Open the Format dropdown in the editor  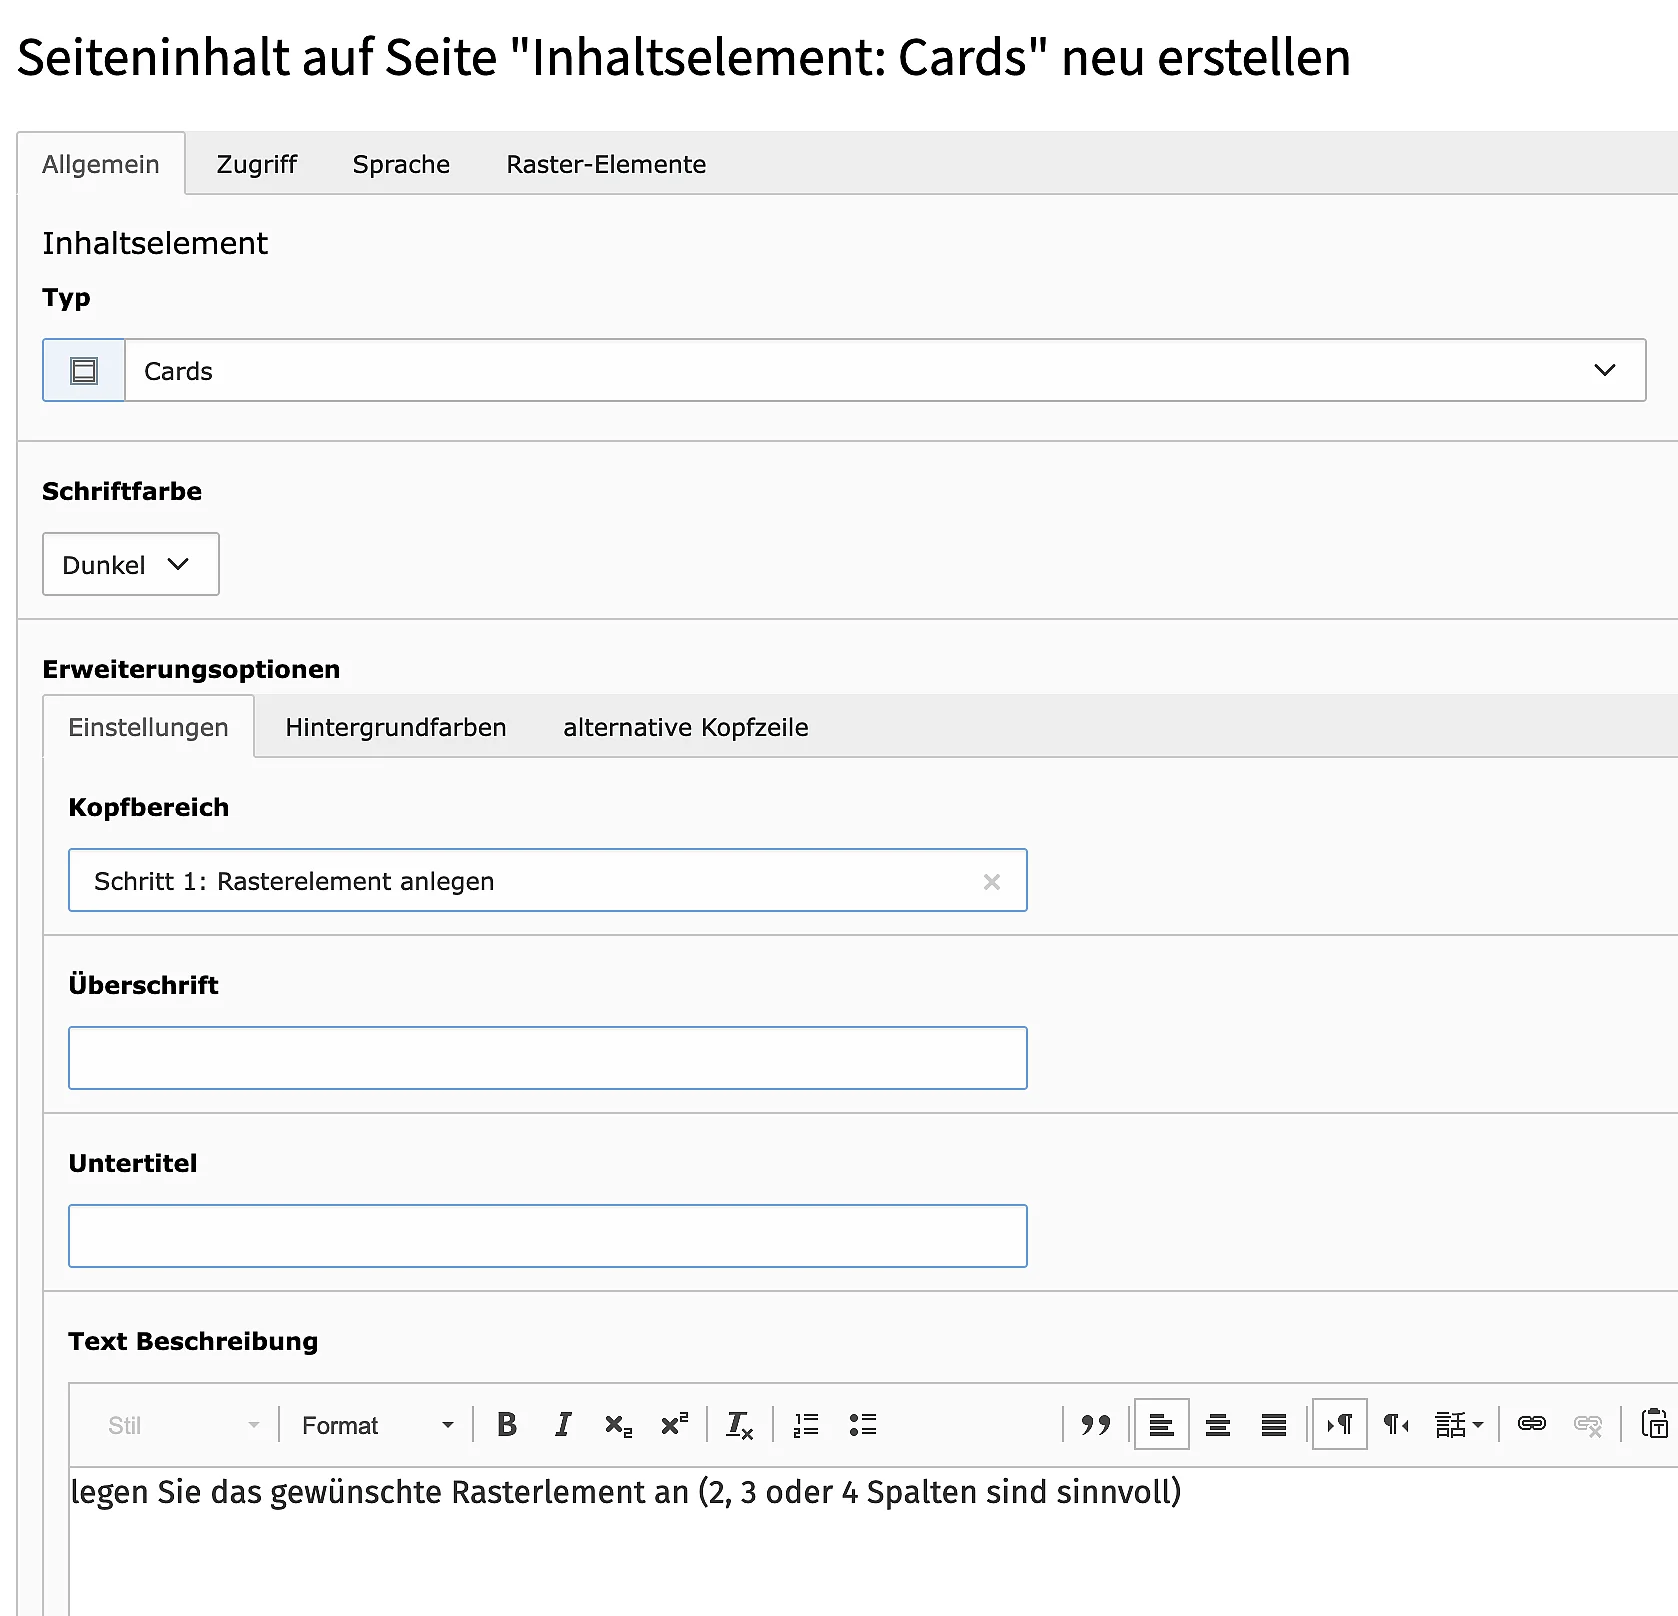377,1424
